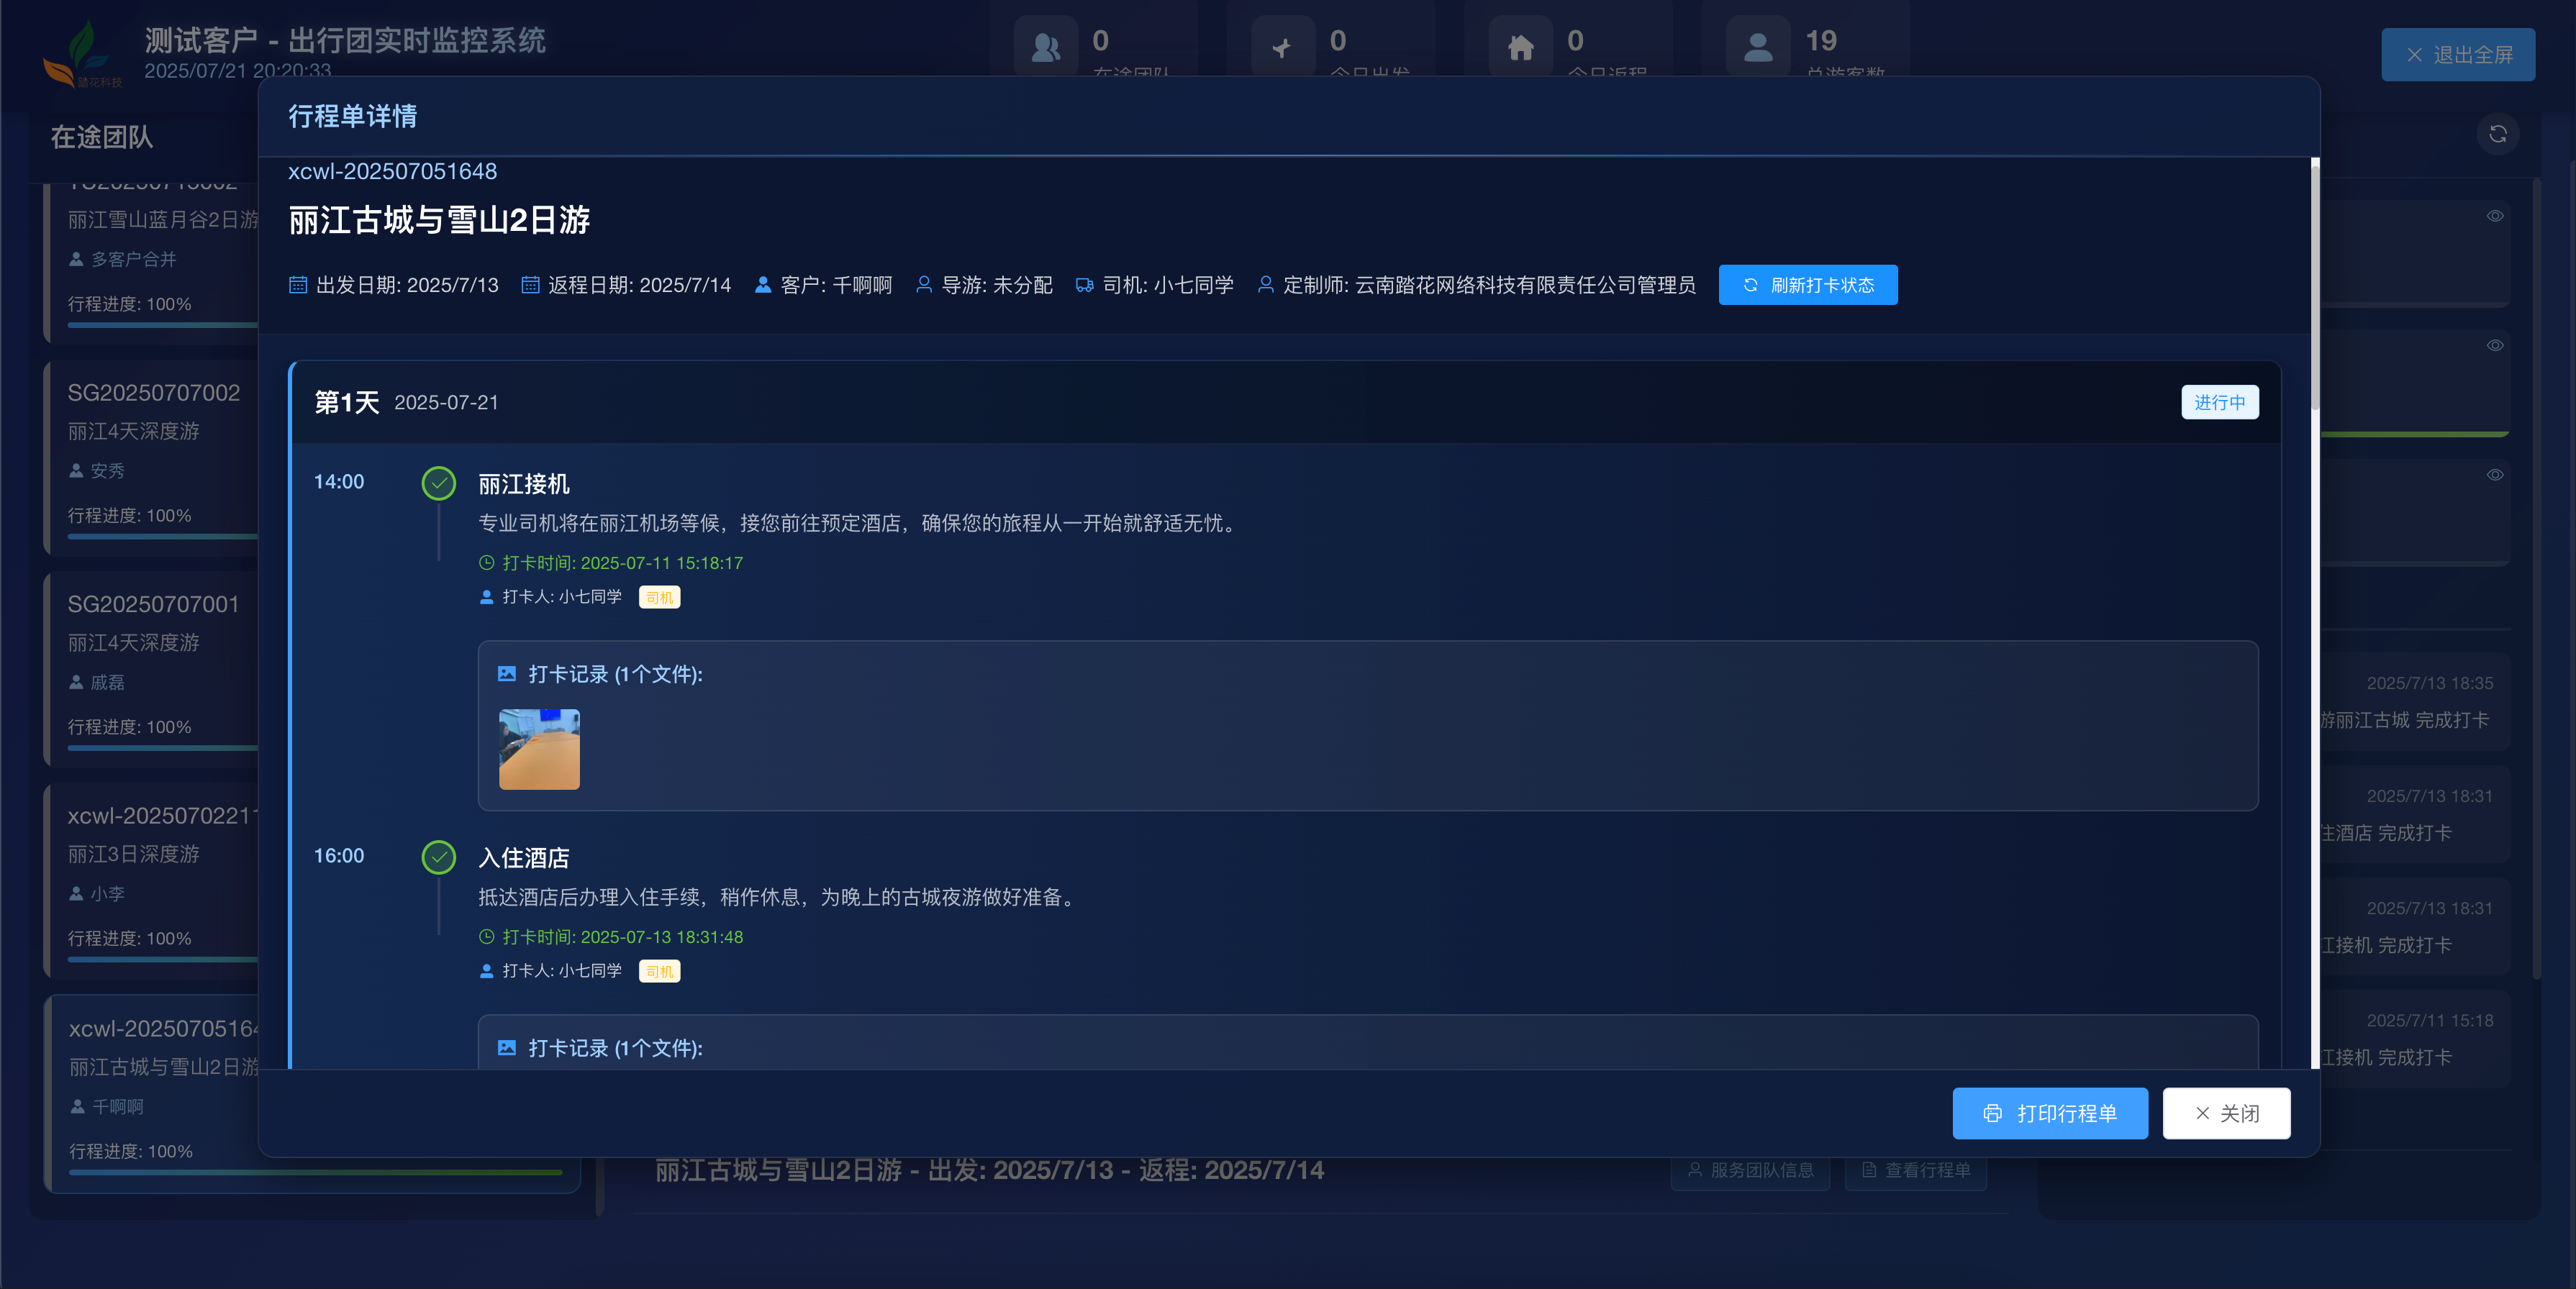
Task: Click the image icon beside first 打卡记录
Action: point(507,674)
